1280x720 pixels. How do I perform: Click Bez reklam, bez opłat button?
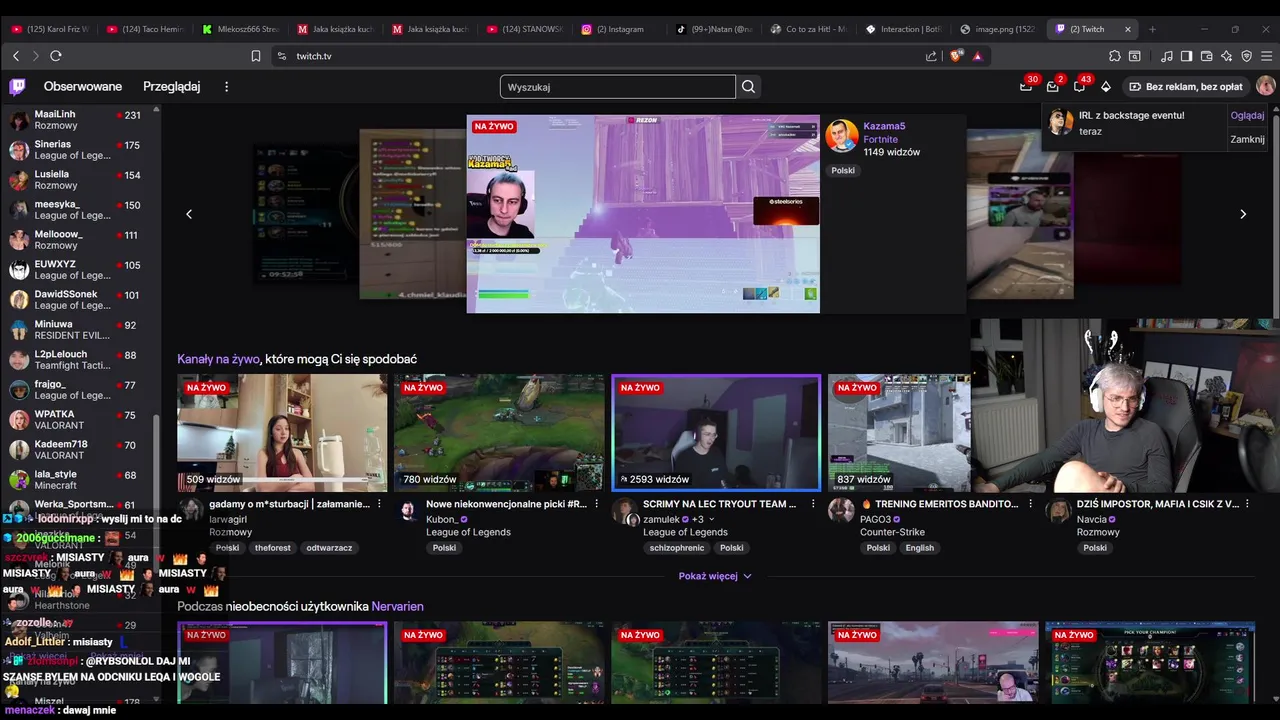(x=1186, y=87)
